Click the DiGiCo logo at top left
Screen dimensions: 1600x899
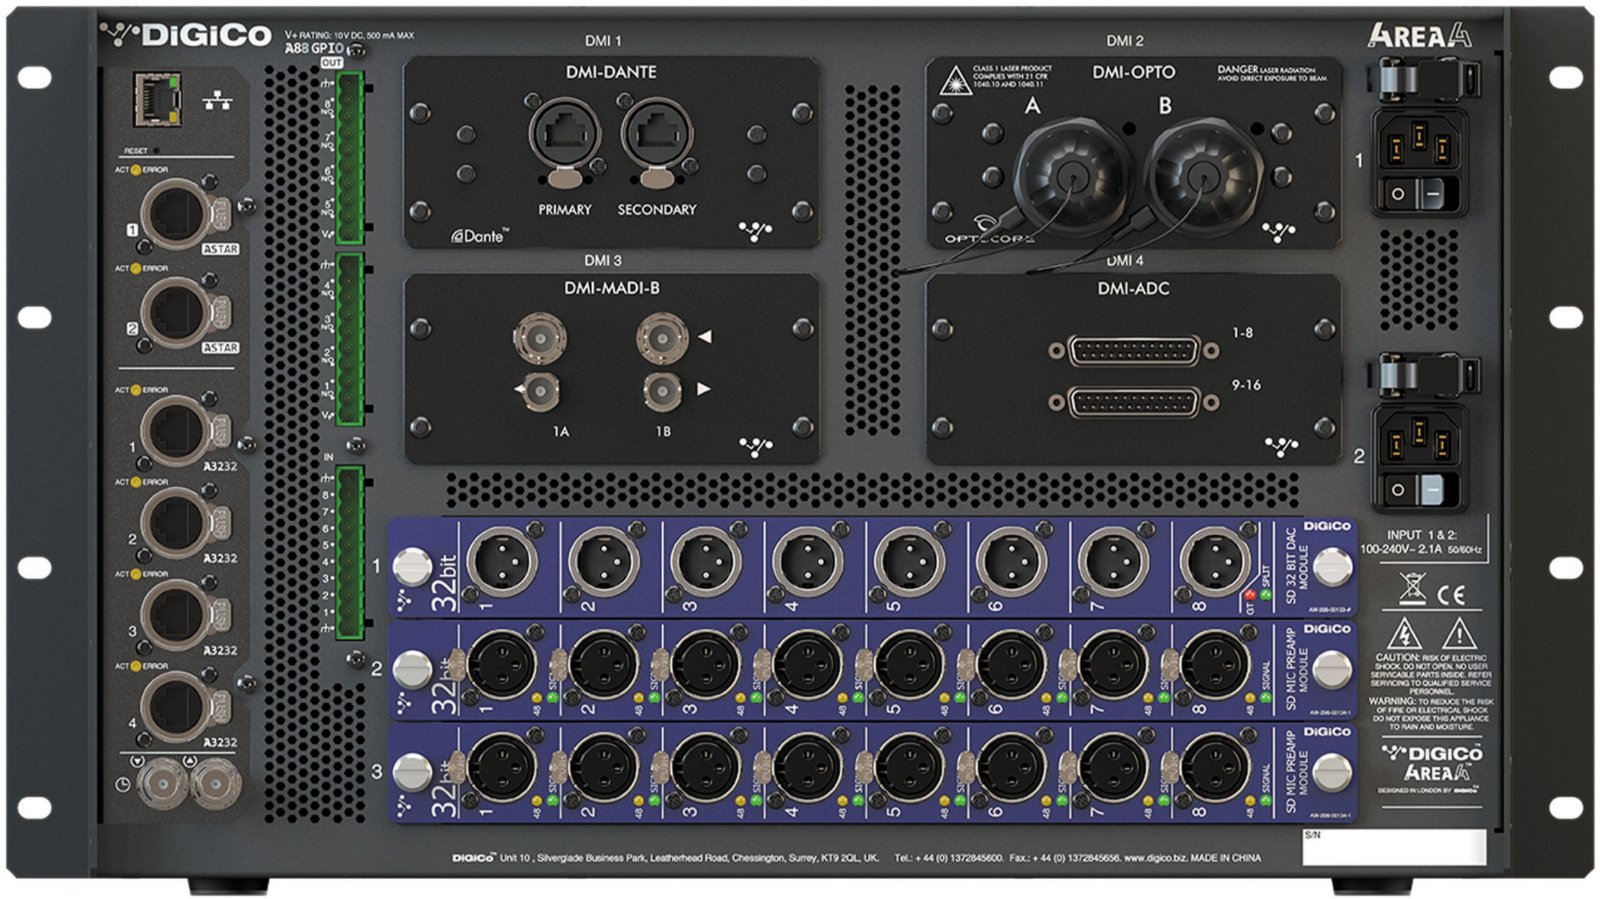[x=187, y=35]
